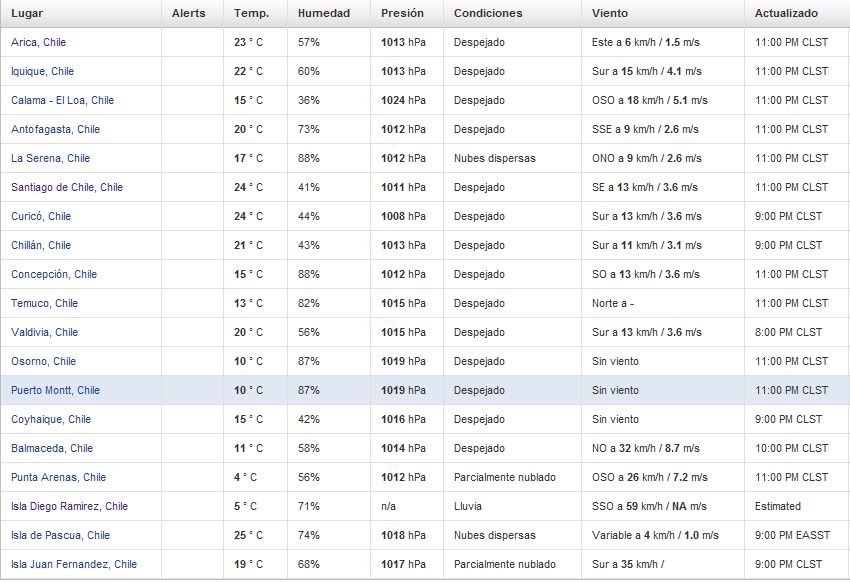
Task: Open Isla Diego Ramirez, Chile link
Action: [x=69, y=506]
